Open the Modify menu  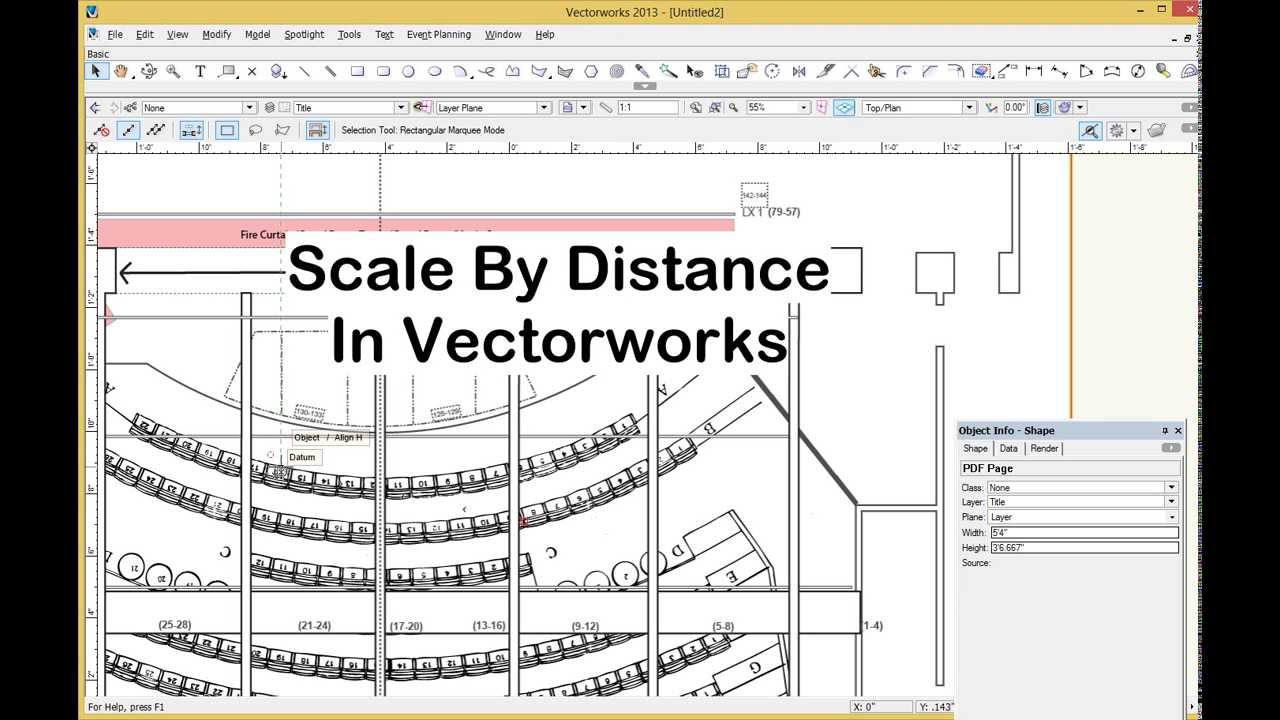point(216,34)
